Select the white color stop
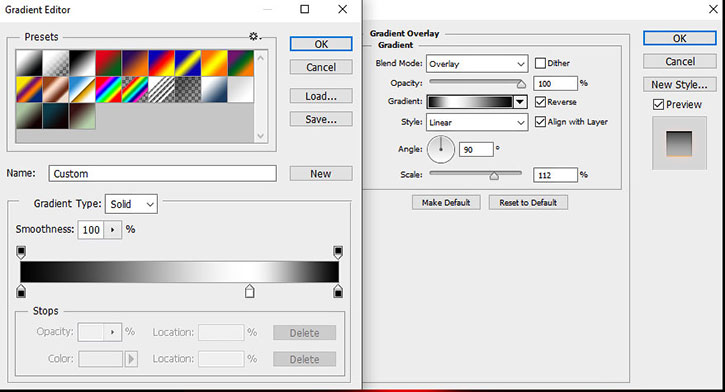The image size is (725, 392). point(250,291)
